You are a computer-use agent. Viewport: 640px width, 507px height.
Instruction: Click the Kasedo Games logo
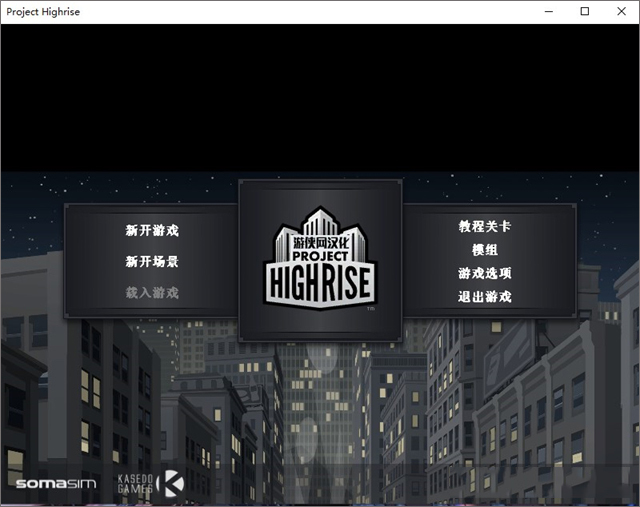(x=151, y=484)
